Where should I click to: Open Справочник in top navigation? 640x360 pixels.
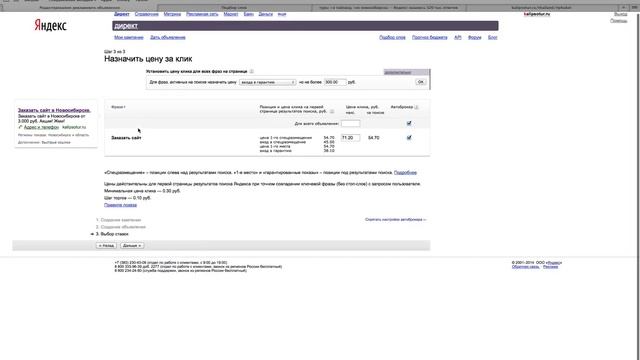(147, 14)
